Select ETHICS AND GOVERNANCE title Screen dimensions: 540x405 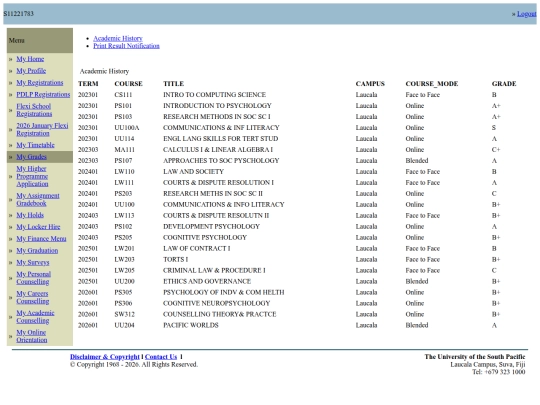(x=207, y=281)
